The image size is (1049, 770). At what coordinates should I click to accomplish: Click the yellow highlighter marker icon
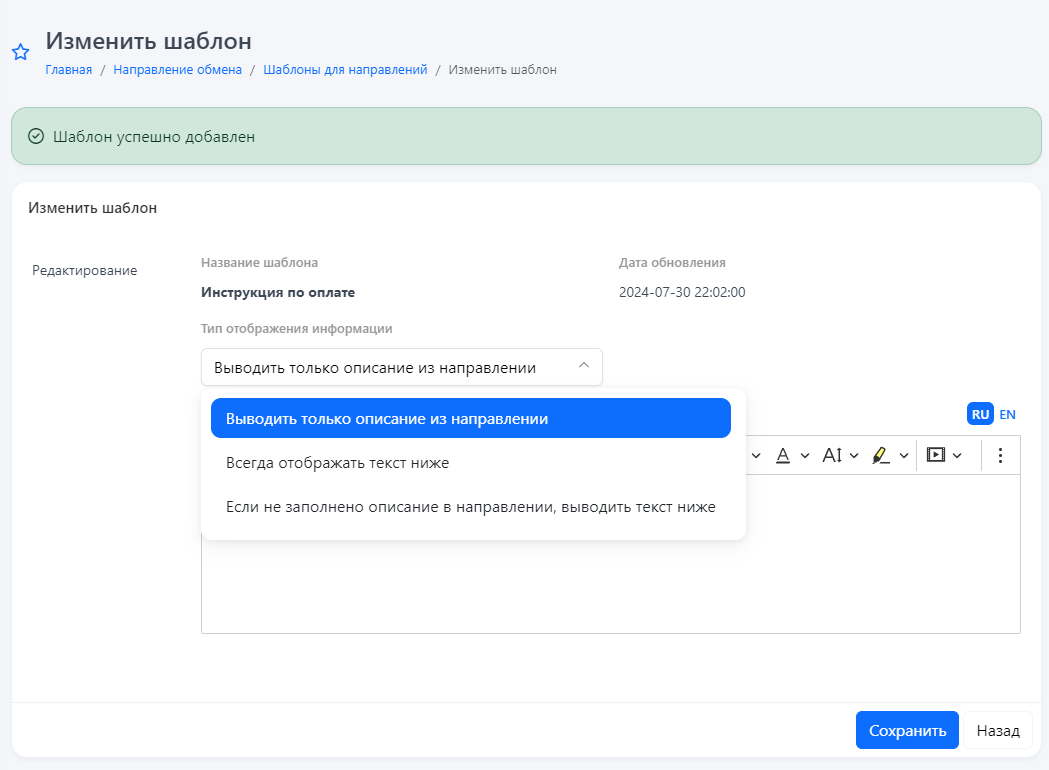(881, 455)
